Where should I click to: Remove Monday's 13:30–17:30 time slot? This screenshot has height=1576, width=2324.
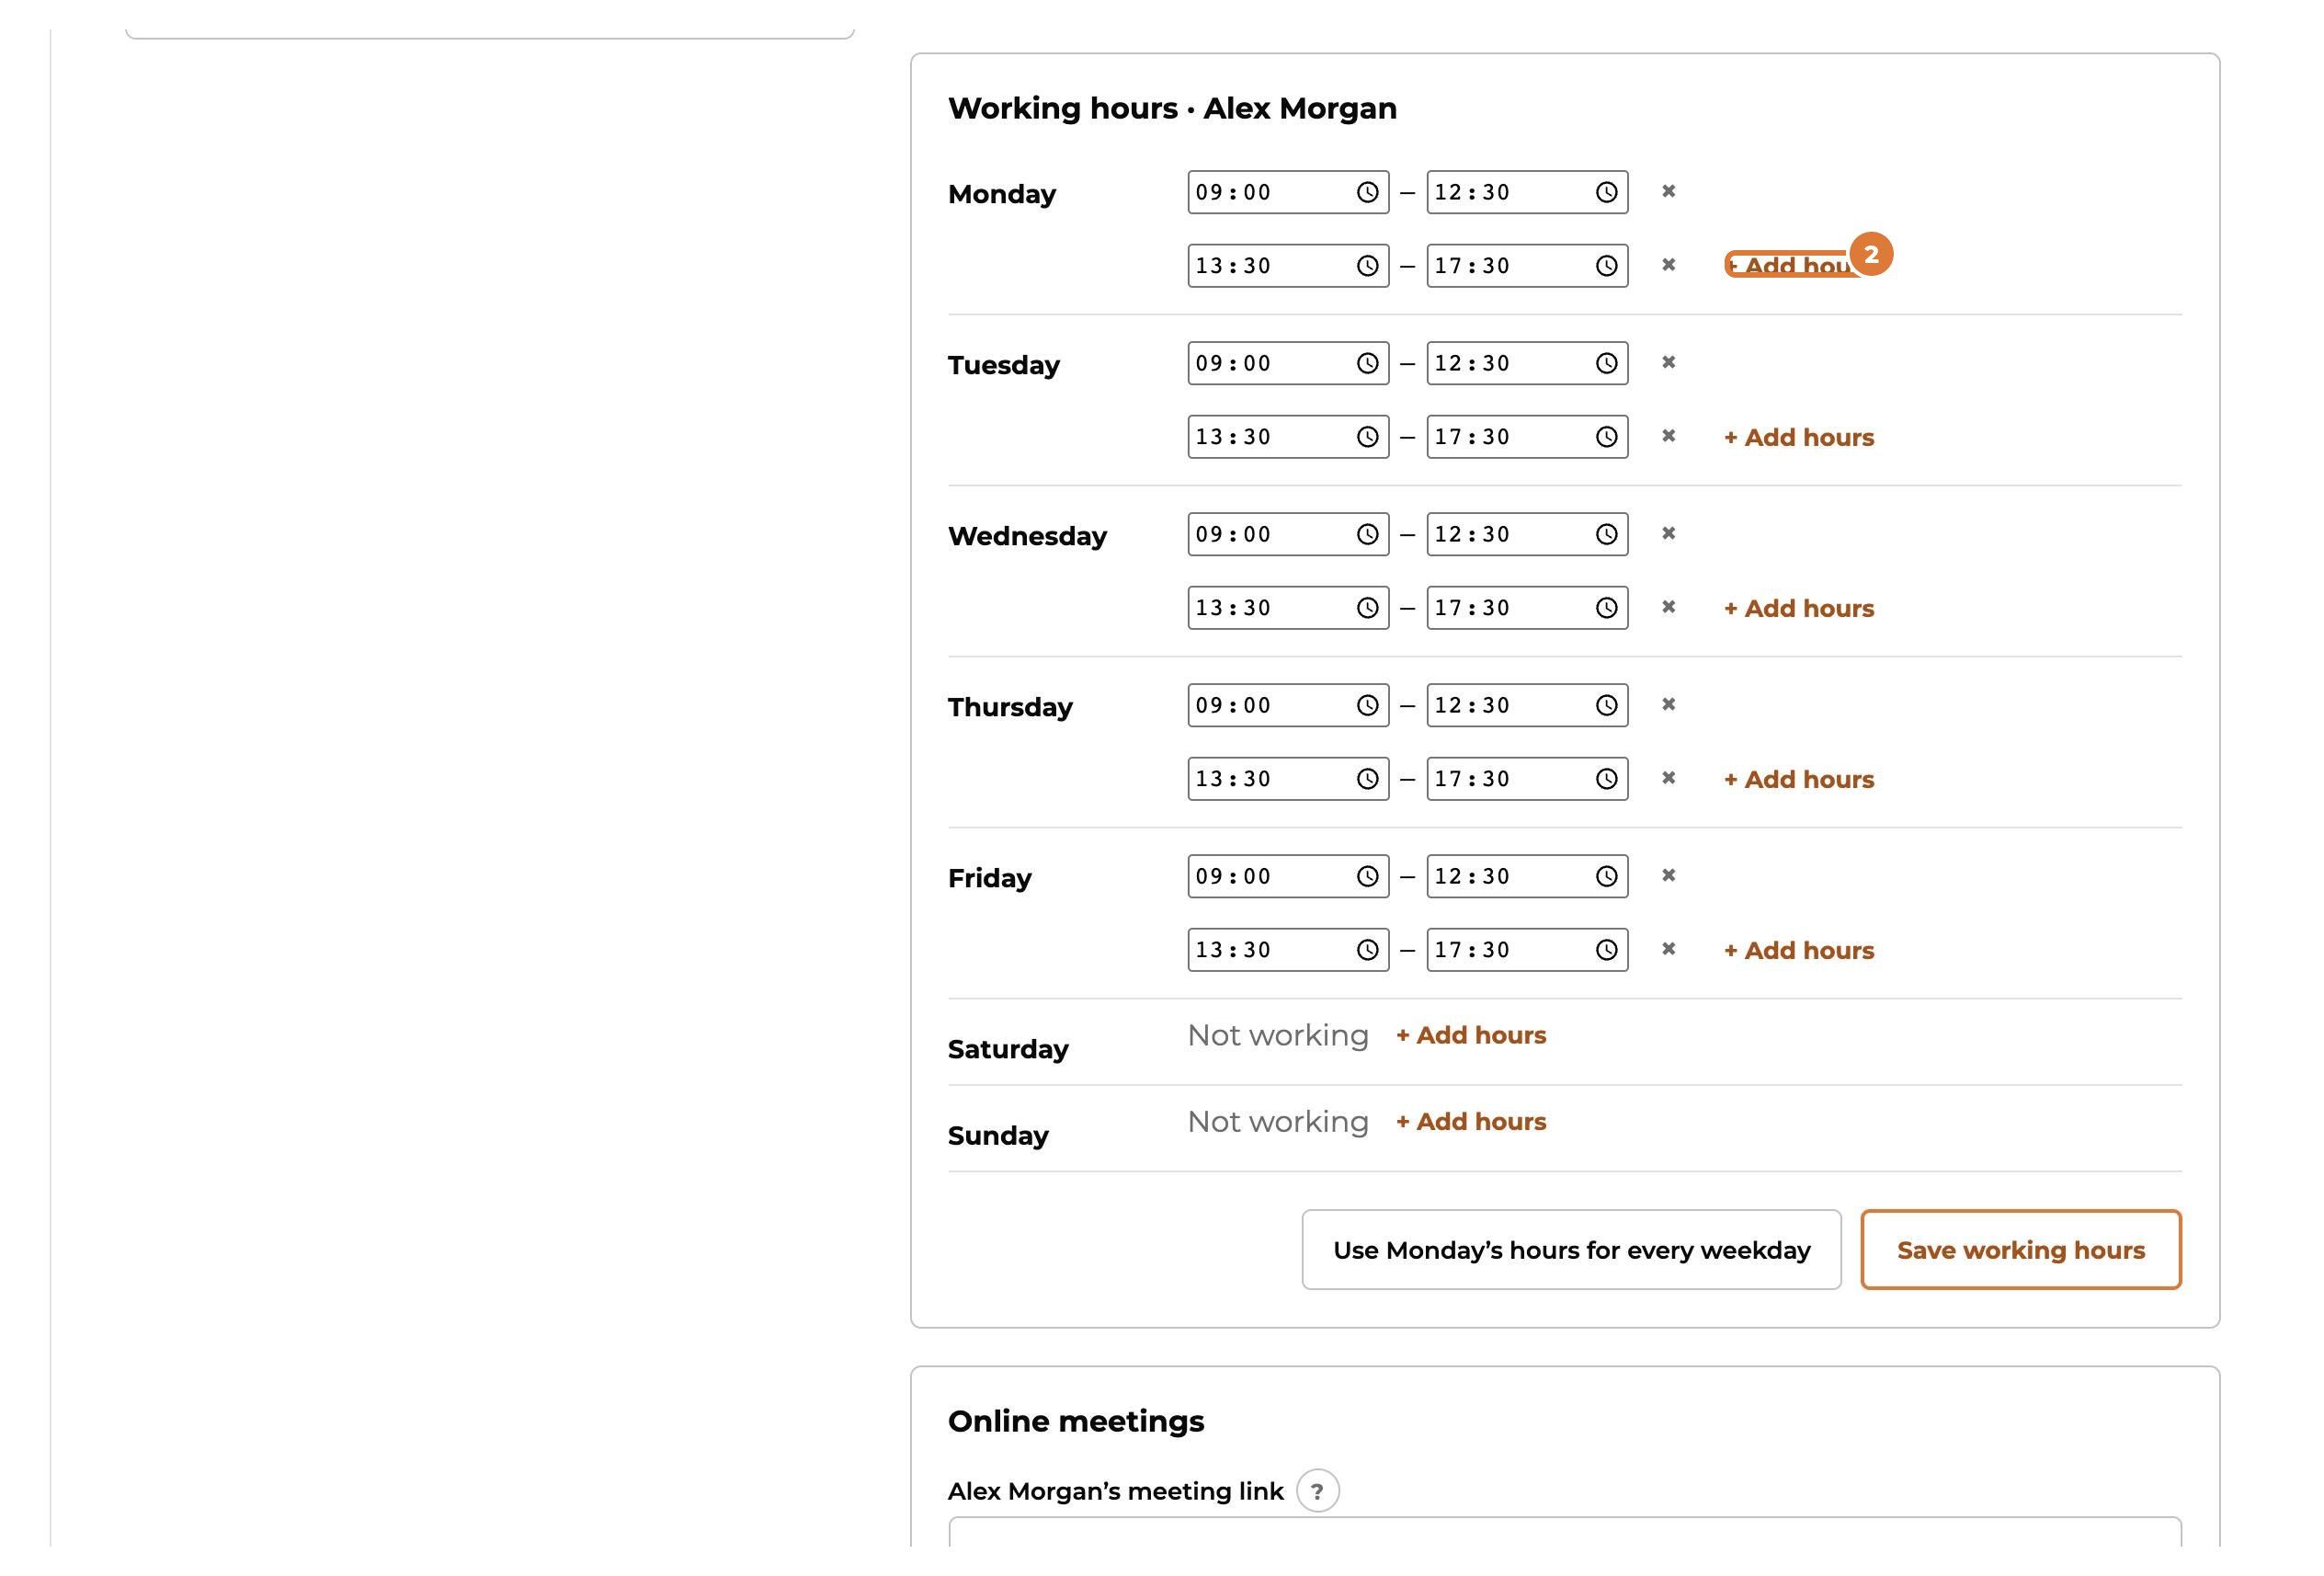(x=1668, y=265)
